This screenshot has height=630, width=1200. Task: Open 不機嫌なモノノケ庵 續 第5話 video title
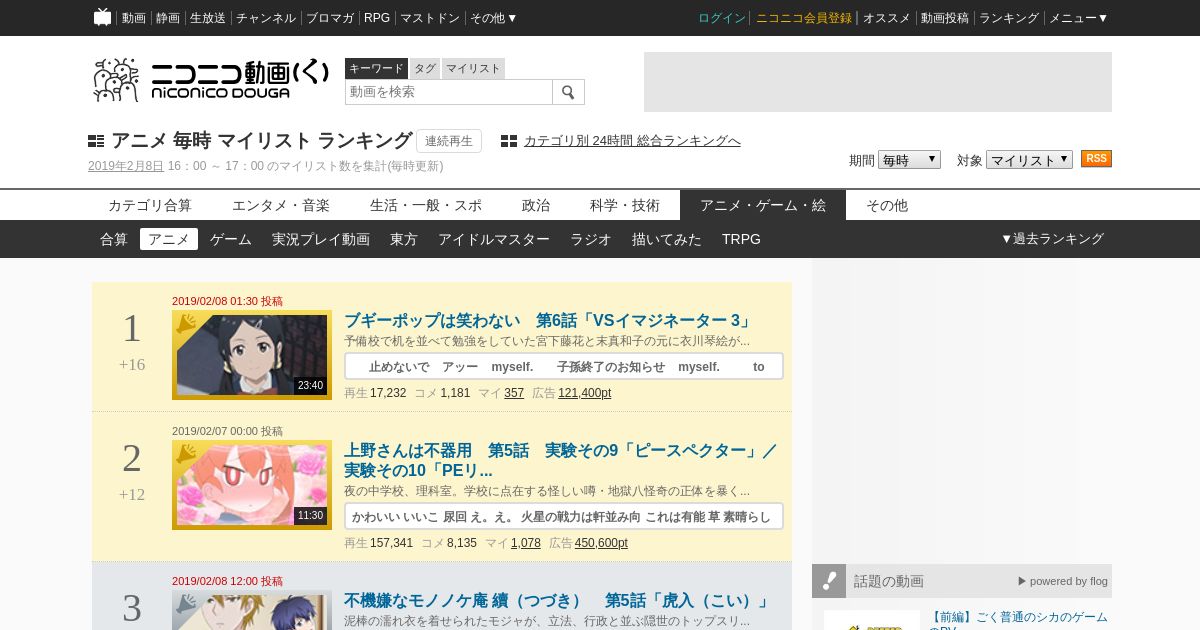558,601
